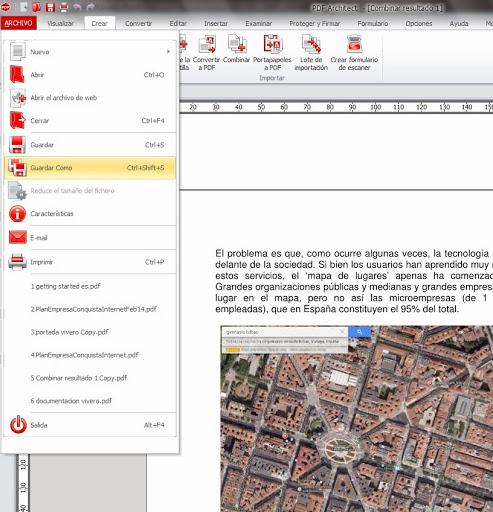The height and width of the screenshot is (512, 493).
Task: Choose Abrir in the file menu
Action: (x=90, y=75)
